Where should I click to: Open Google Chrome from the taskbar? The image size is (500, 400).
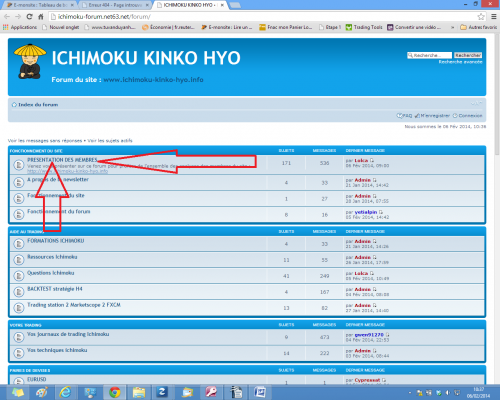pyautogui.click(x=115, y=392)
